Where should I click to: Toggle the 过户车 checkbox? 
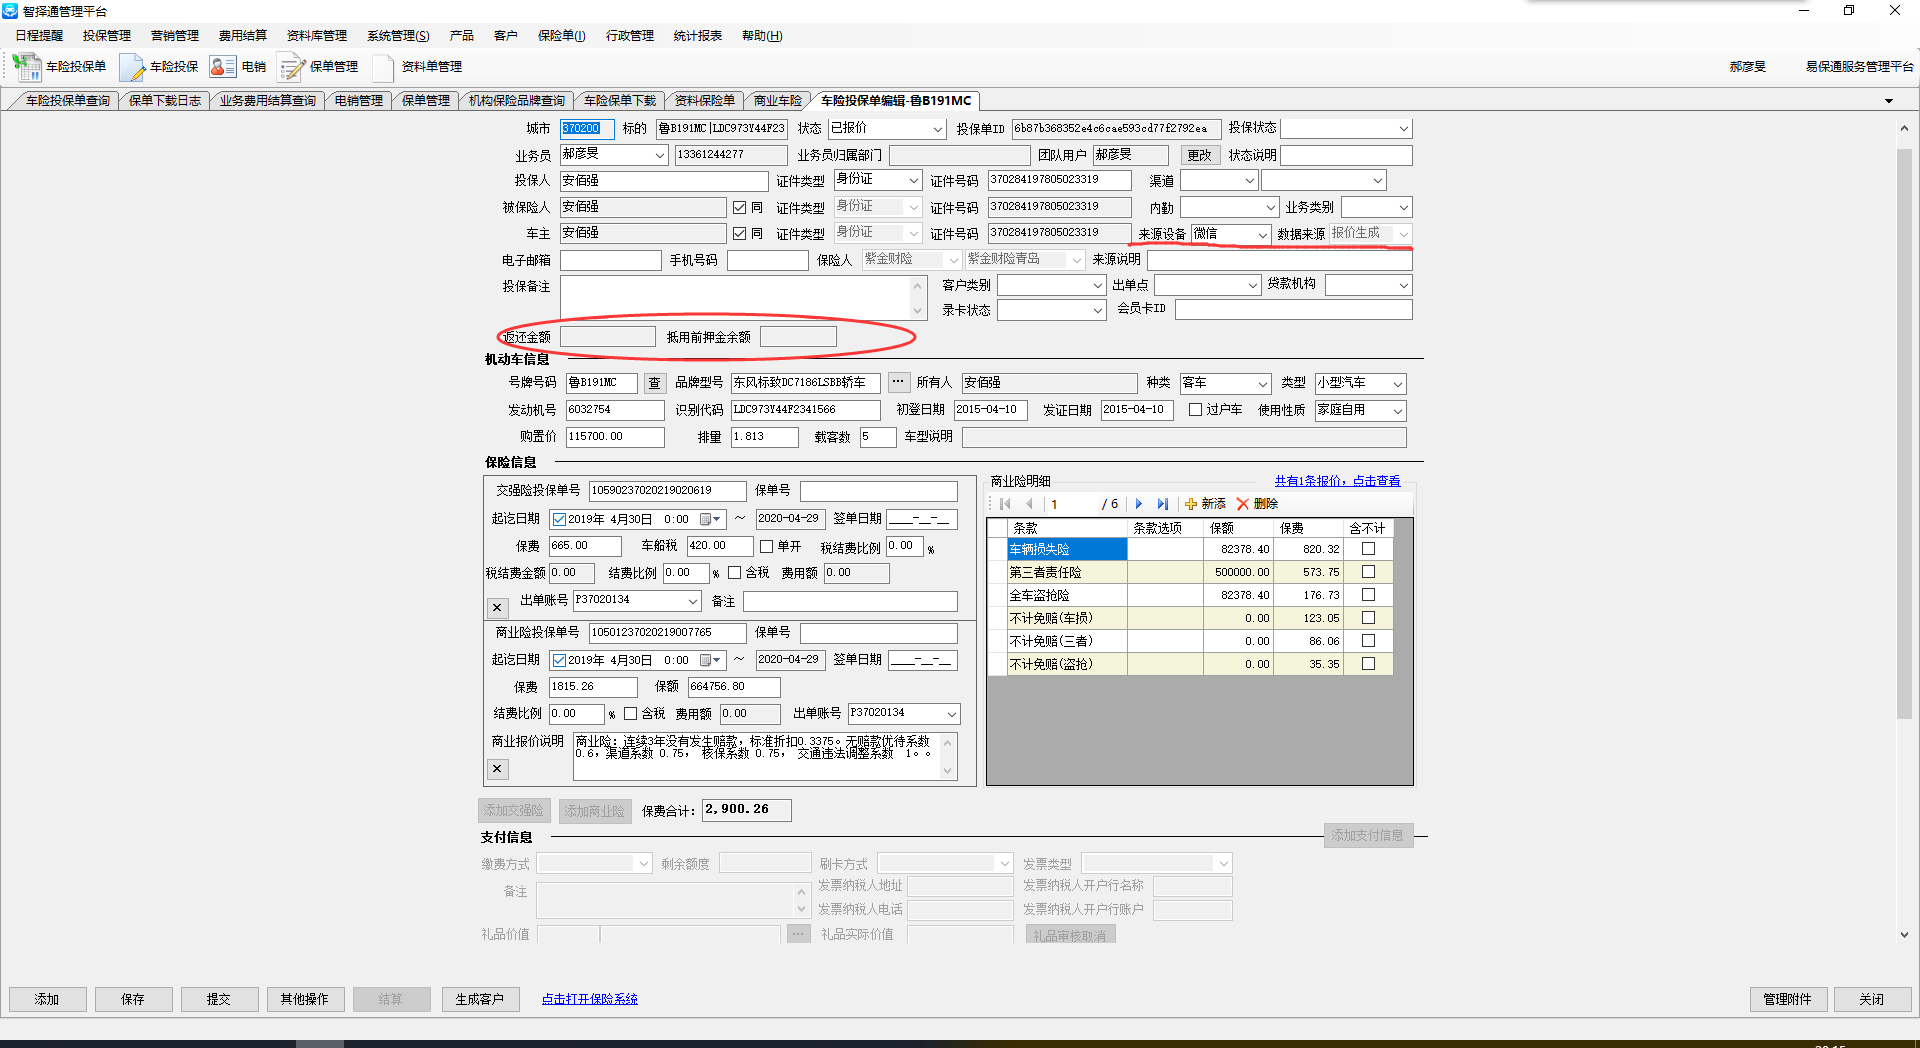tap(1195, 410)
